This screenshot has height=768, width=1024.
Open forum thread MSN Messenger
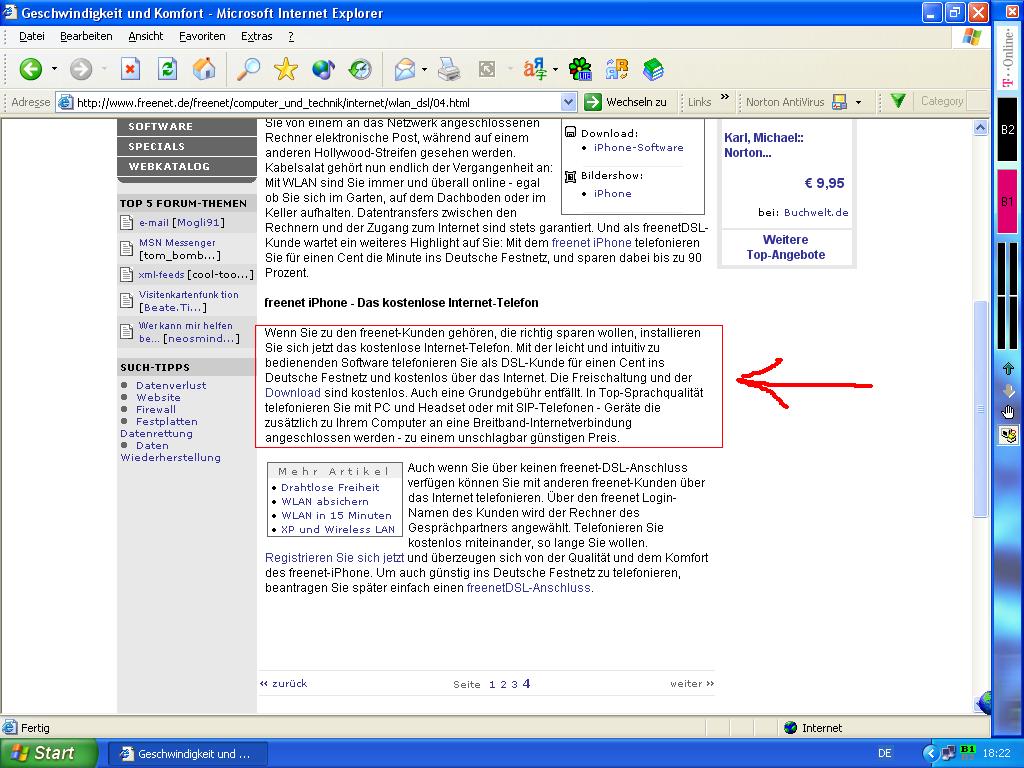[177, 242]
